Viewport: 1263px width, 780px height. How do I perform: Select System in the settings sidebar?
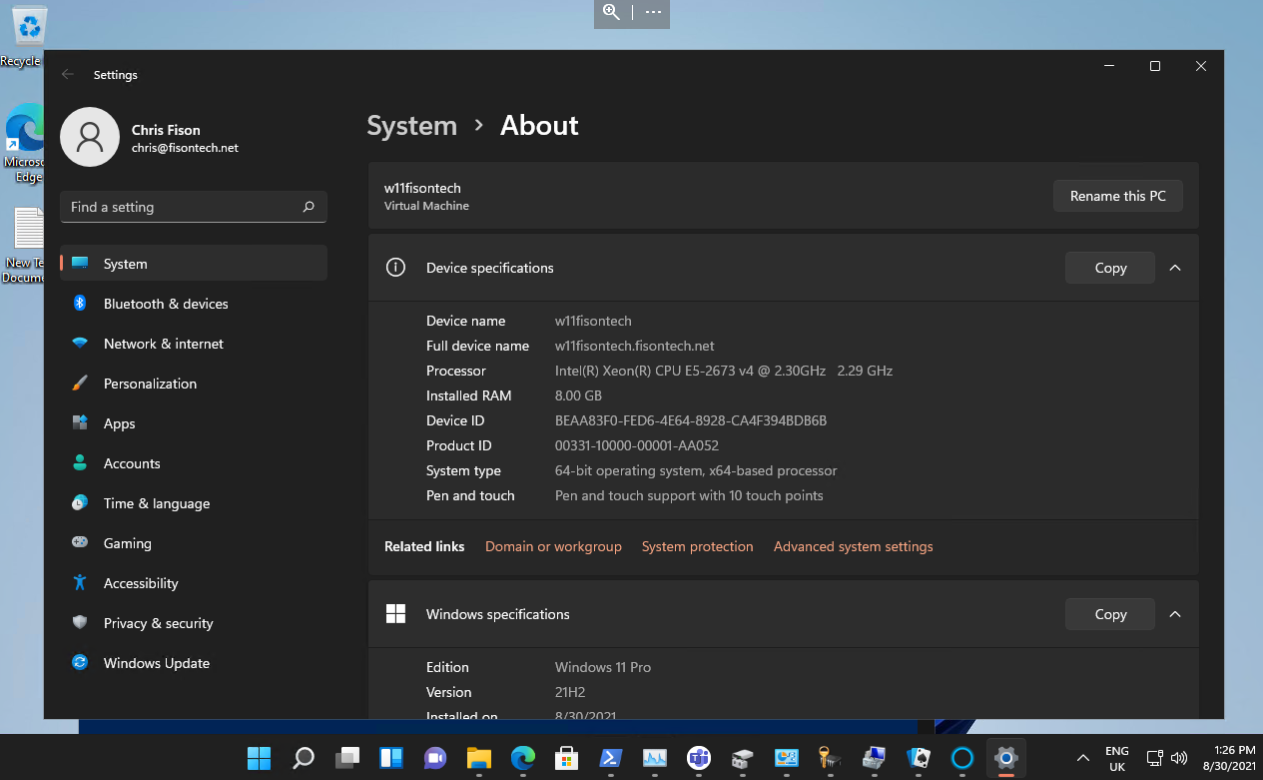[x=194, y=263]
